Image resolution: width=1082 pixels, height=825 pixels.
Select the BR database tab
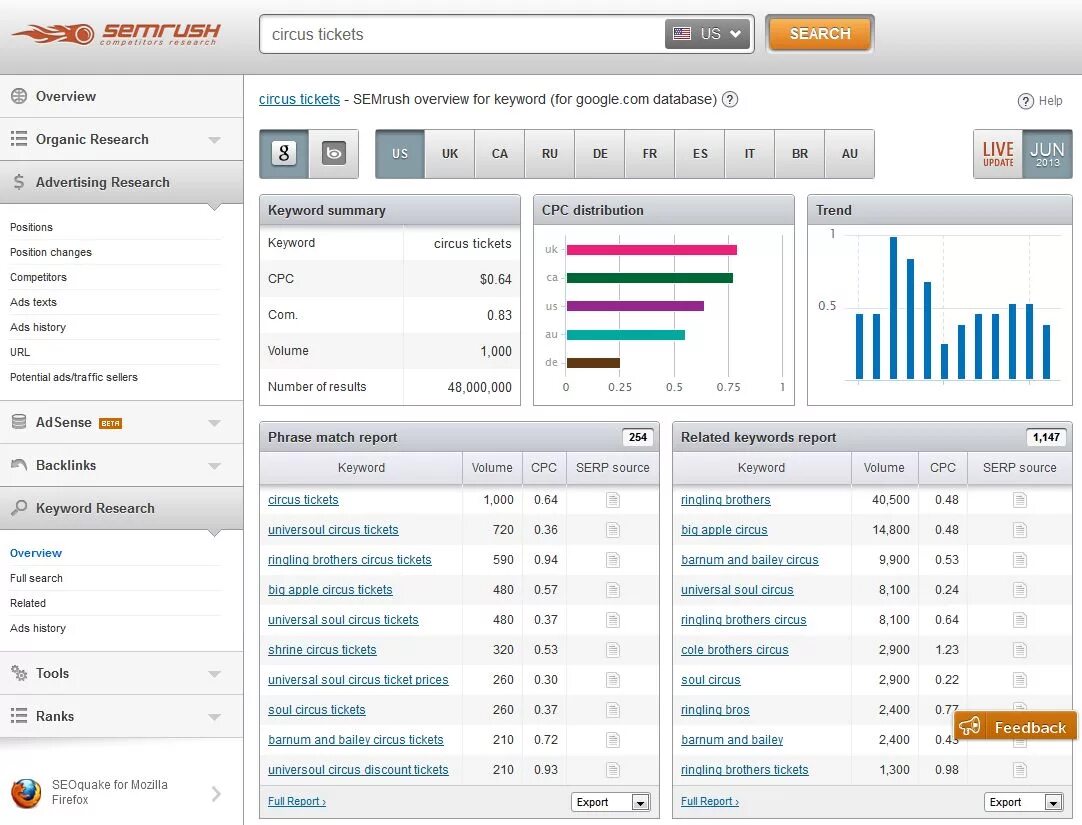tap(800, 154)
